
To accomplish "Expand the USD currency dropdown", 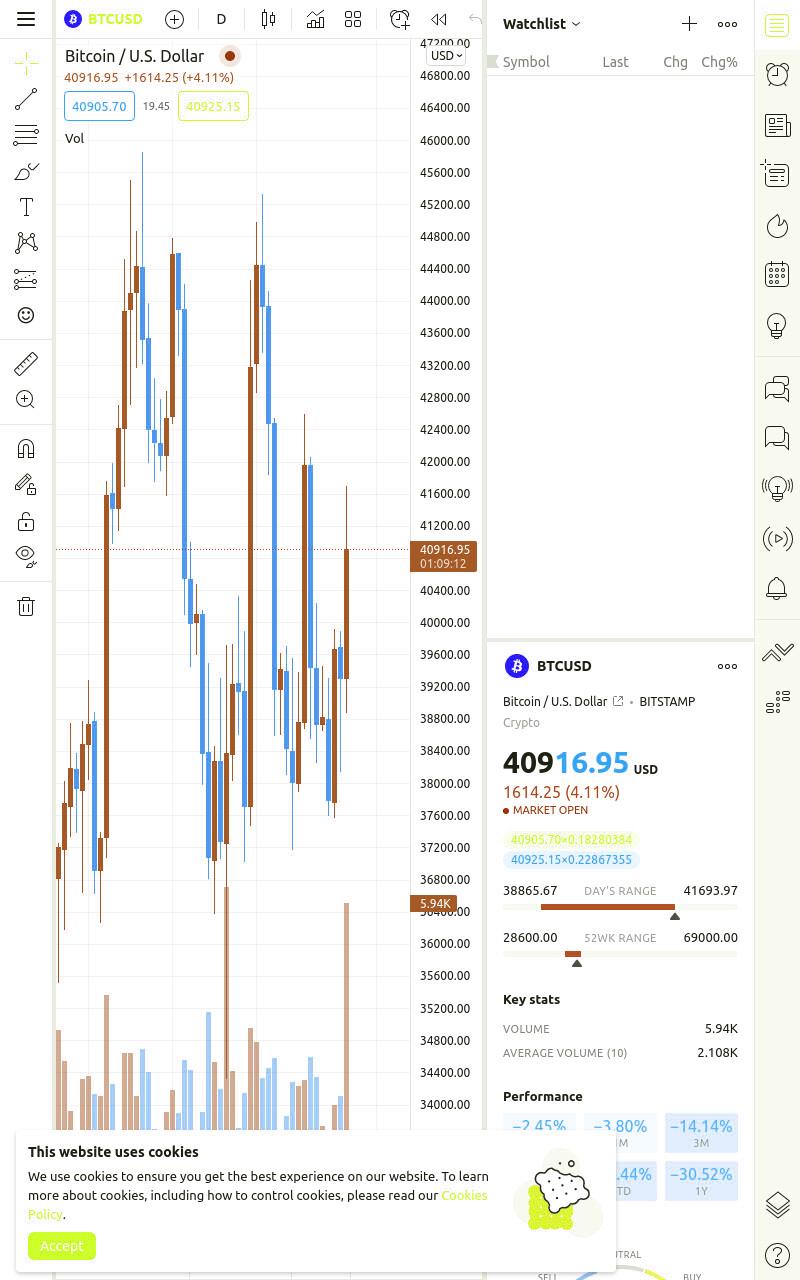I will coord(446,56).
